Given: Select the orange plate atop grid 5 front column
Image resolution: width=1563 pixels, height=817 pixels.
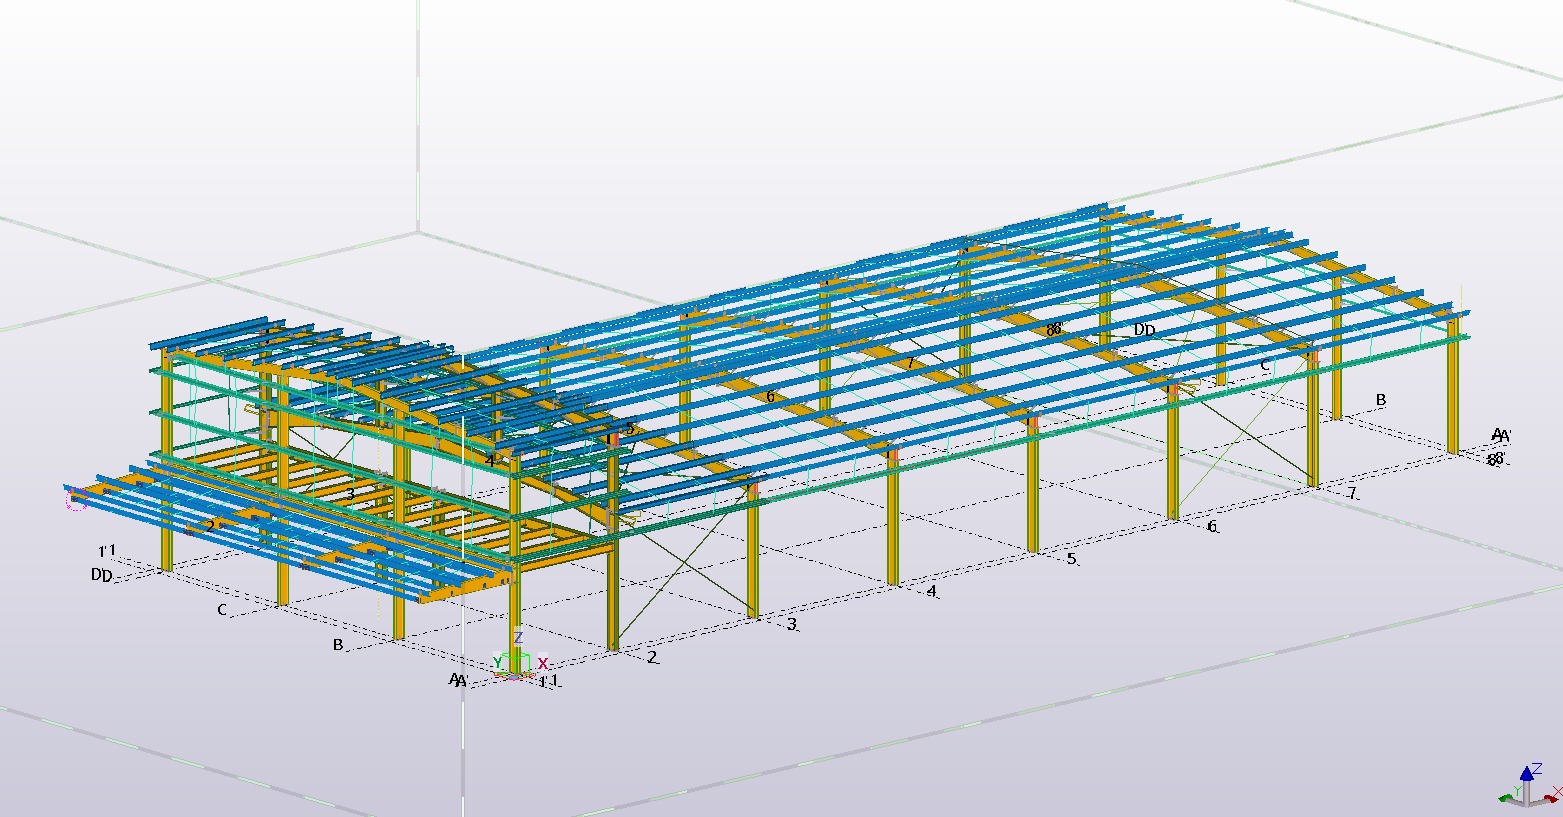Looking at the screenshot, I should pyautogui.click(x=1034, y=422).
